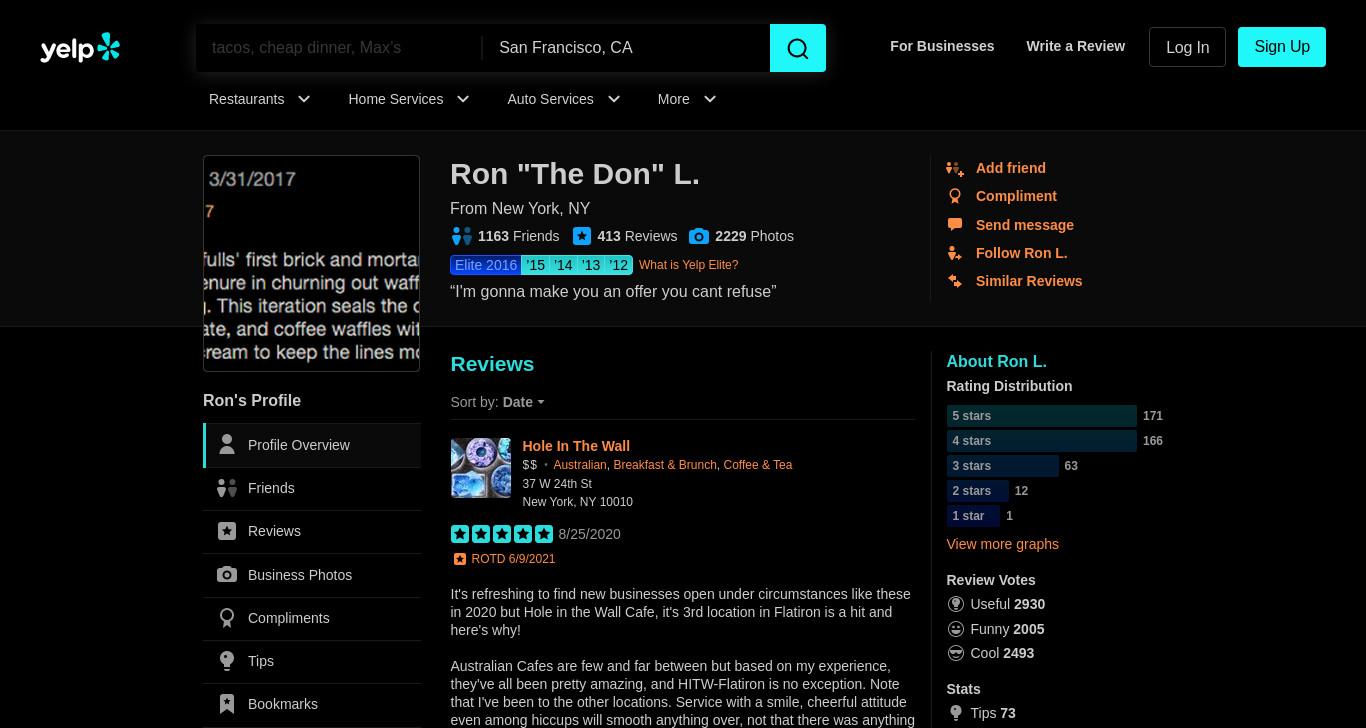The height and width of the screenshot is (728, 1366).
Task: Click Ron's profile photo thumbnail
Action: [x=312, y=264]
